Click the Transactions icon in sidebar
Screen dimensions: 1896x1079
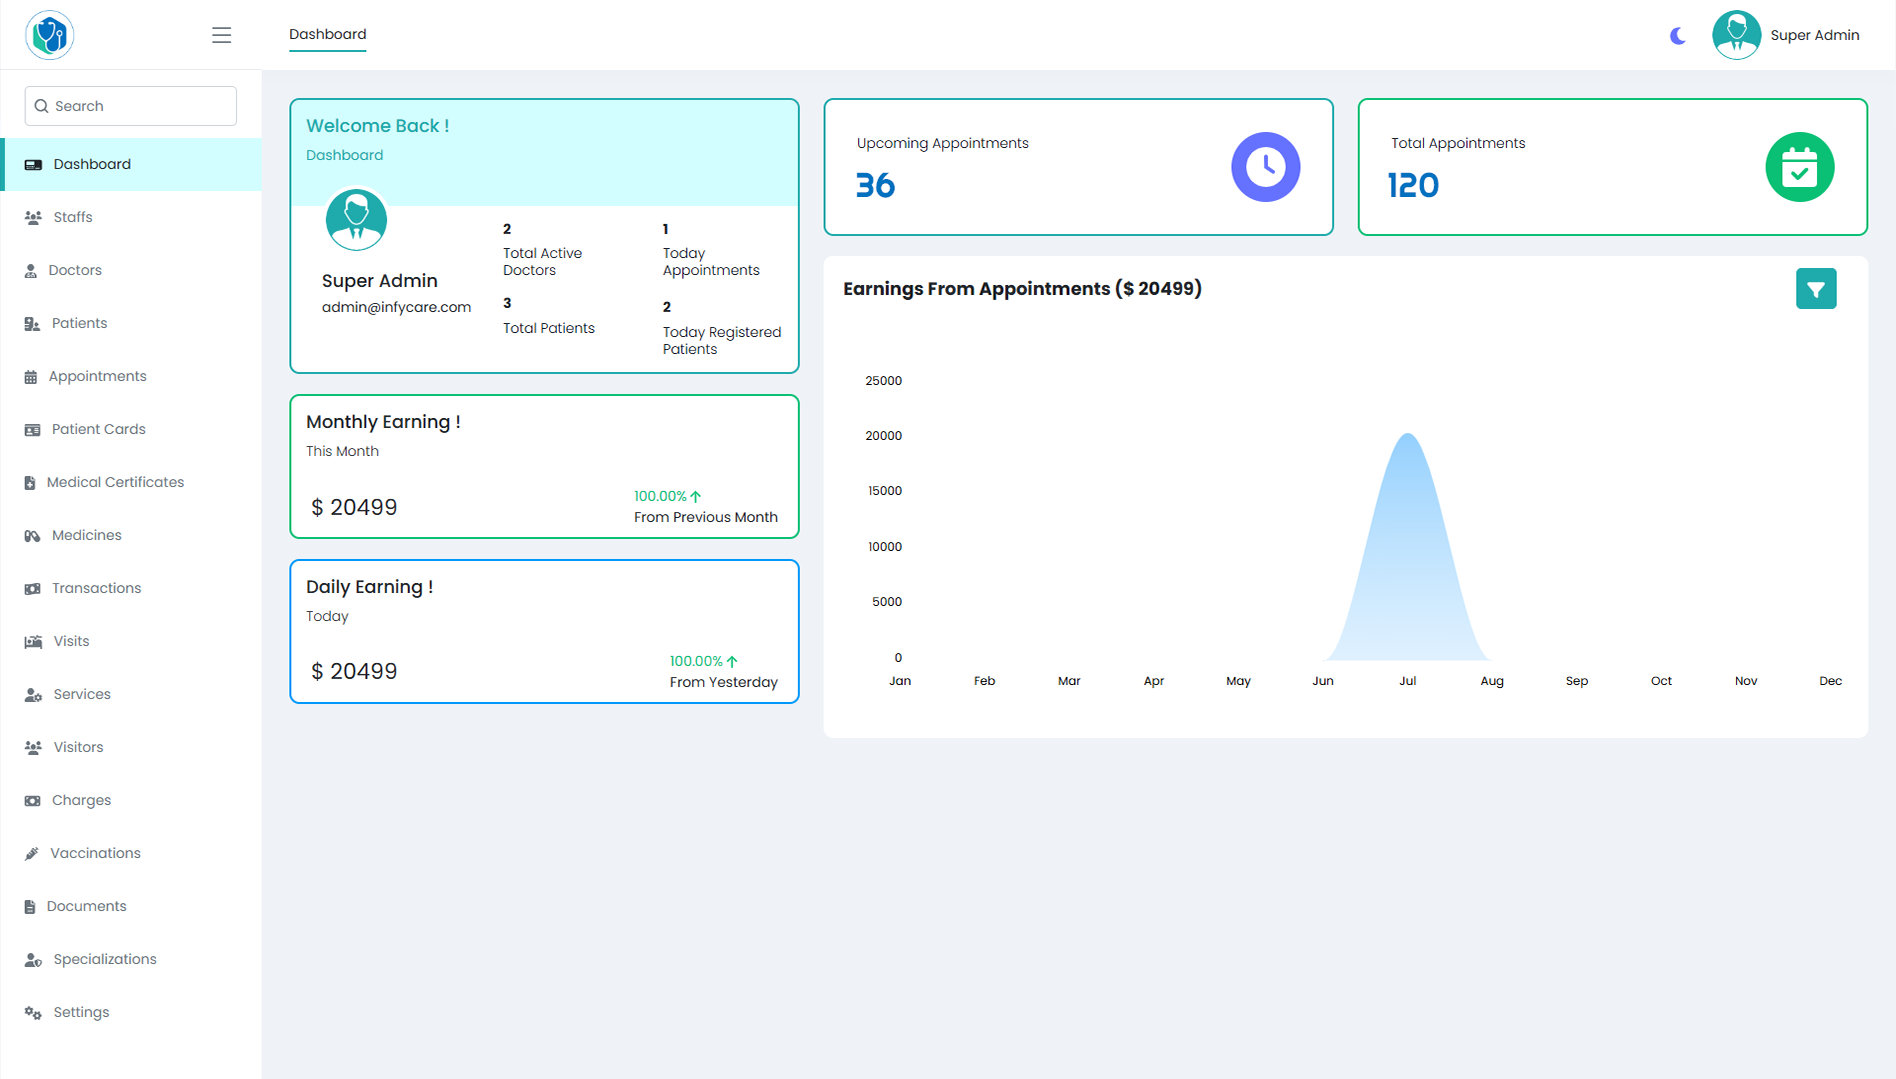[32, 588]
